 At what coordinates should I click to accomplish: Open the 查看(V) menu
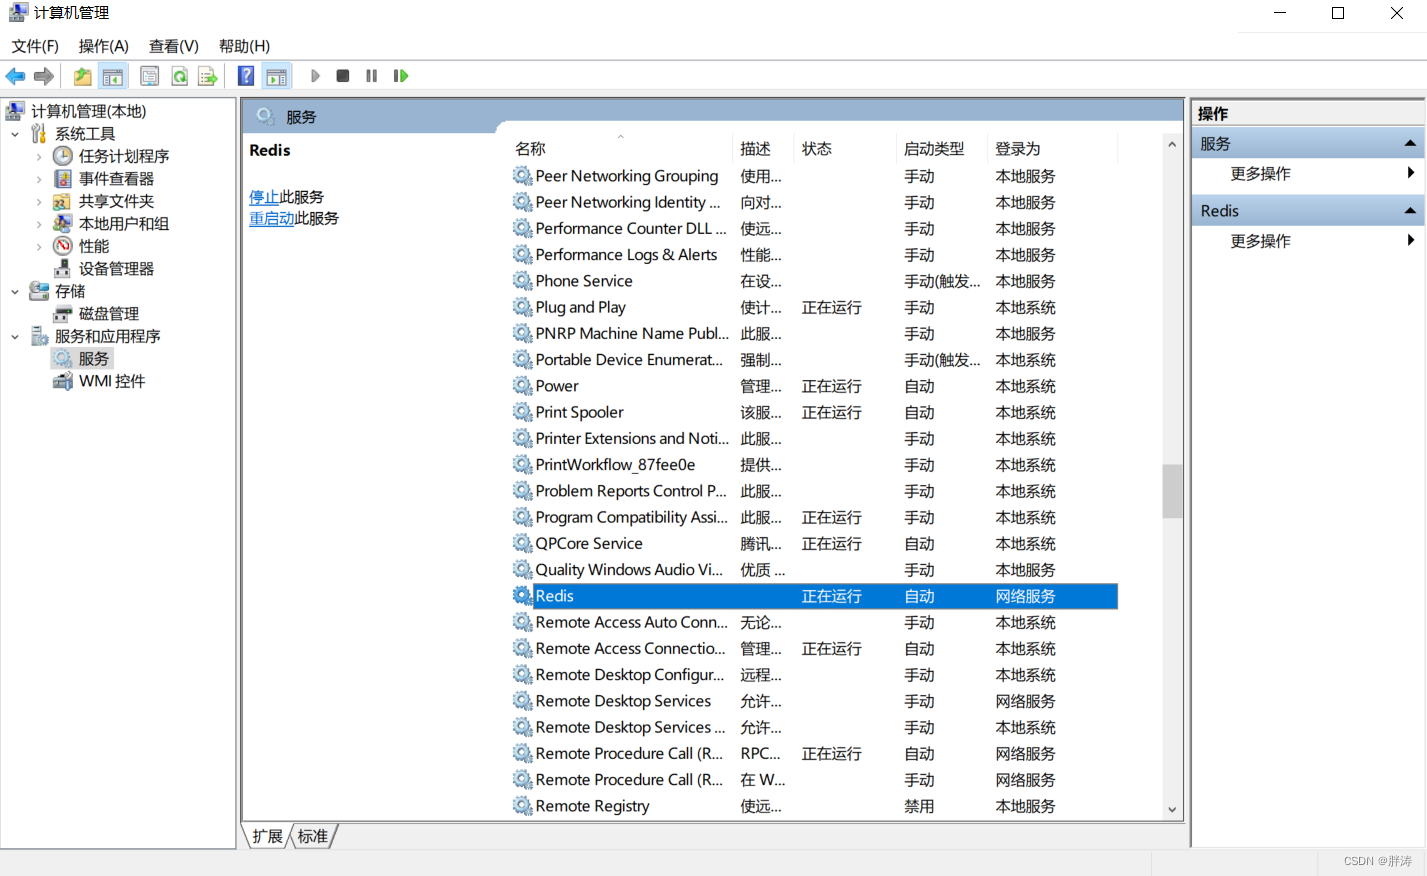click(x=174, y=46)
